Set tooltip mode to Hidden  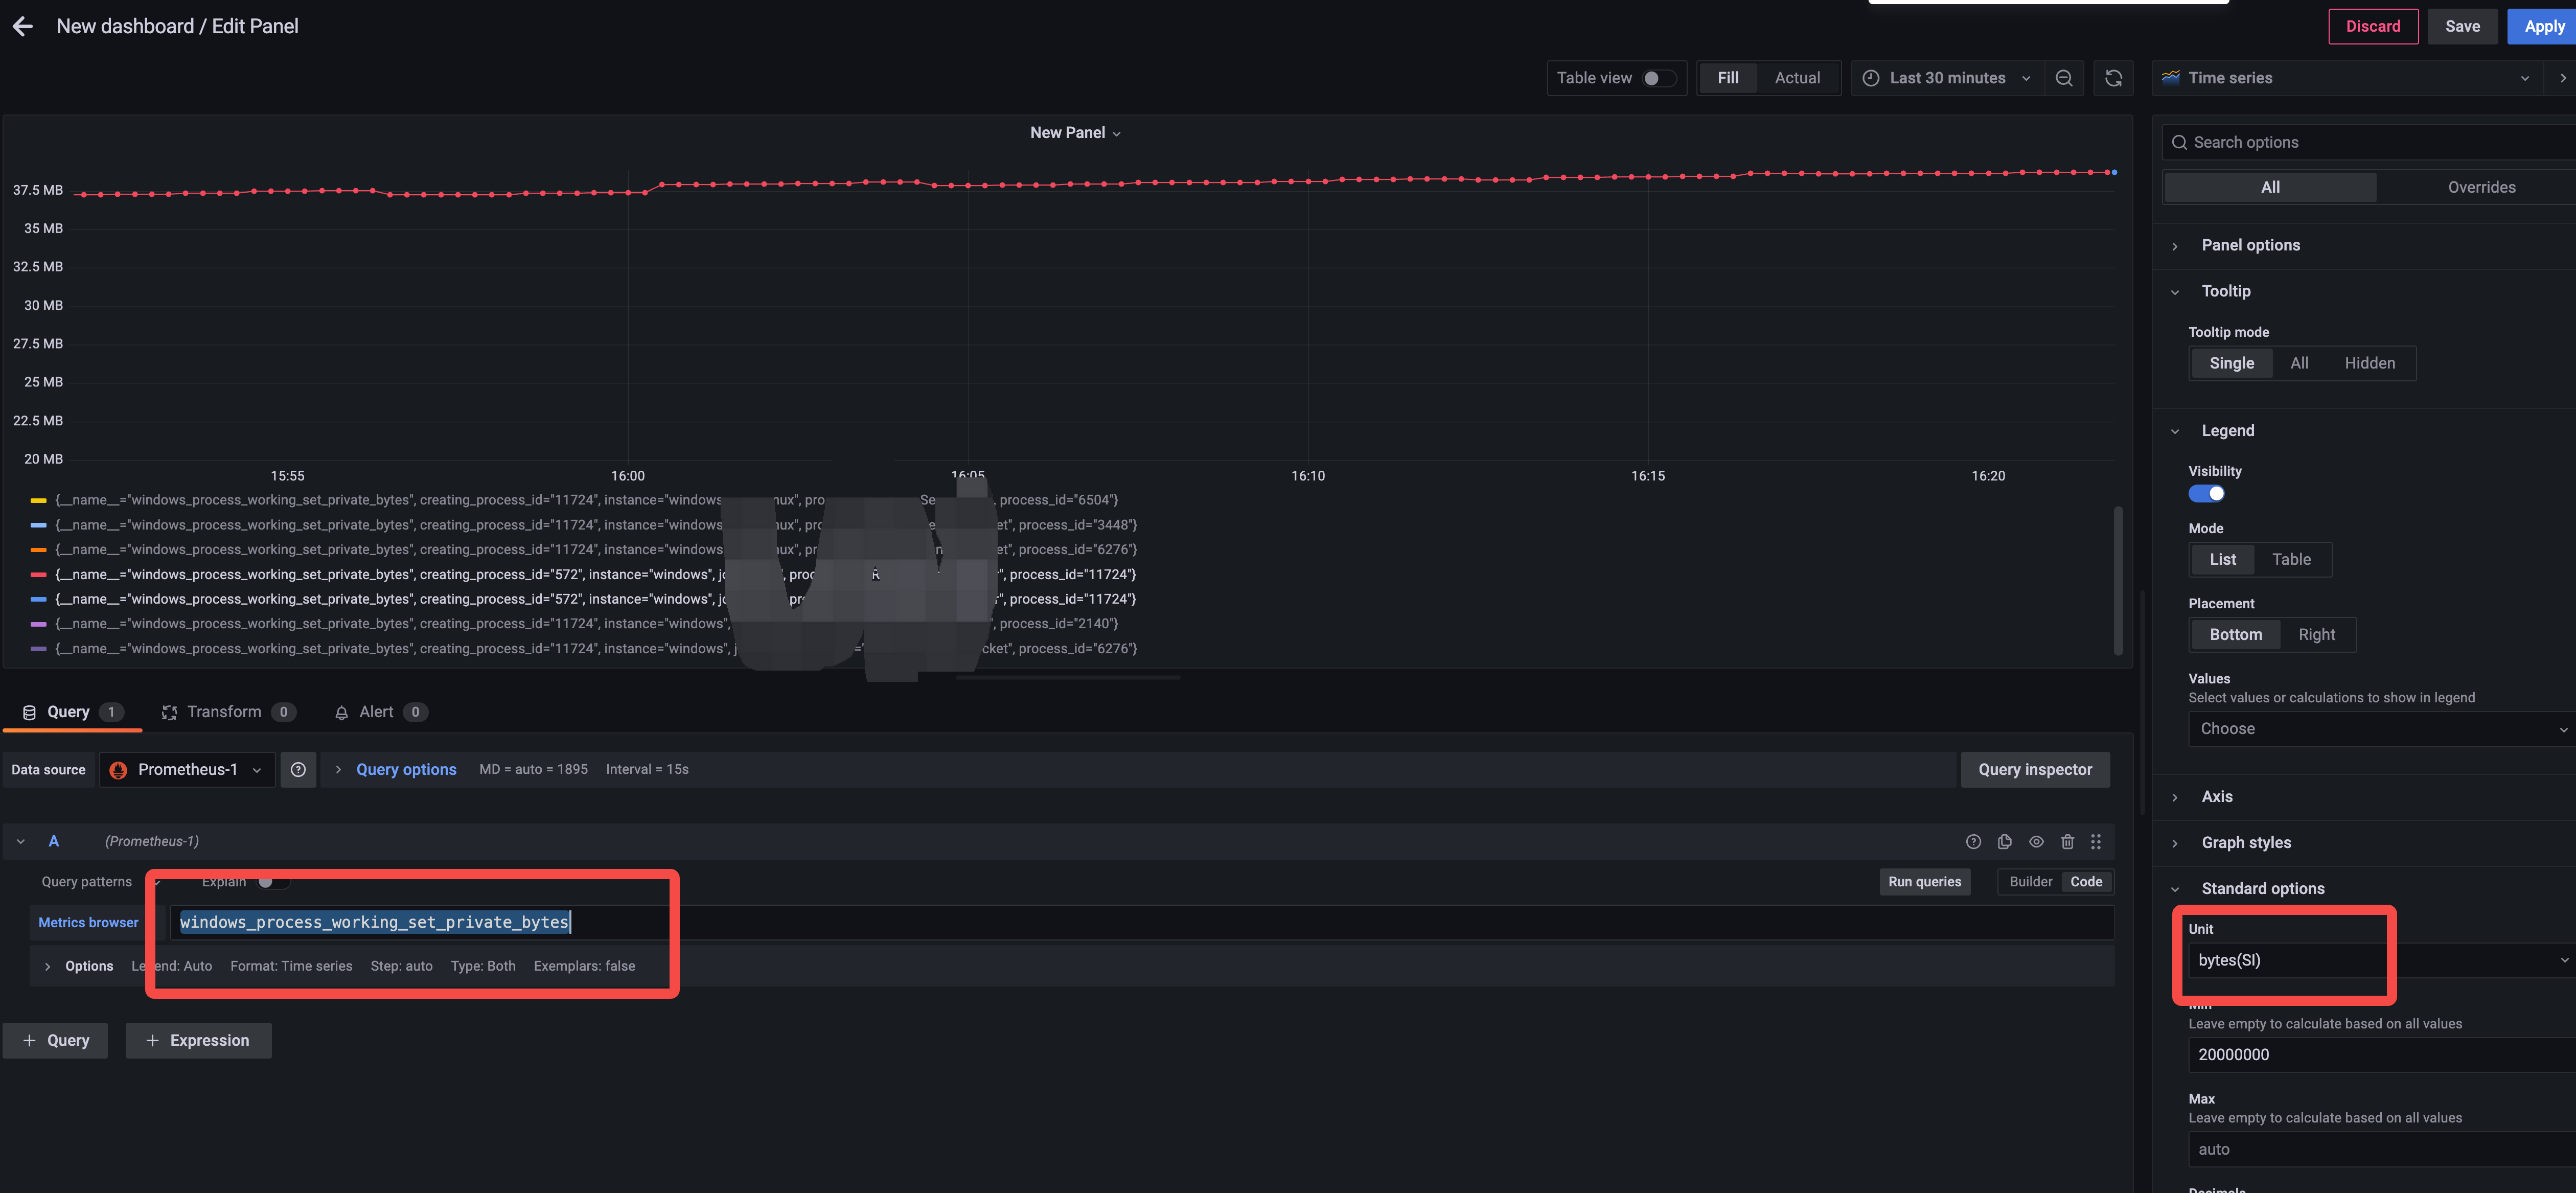pyautogui.click(x=2369, y=363)
